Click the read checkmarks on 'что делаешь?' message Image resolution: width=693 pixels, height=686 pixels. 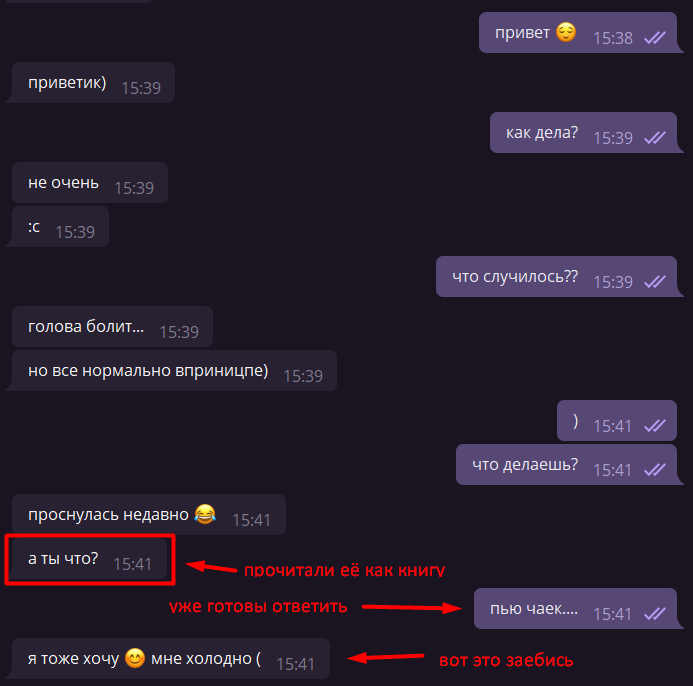655,469
